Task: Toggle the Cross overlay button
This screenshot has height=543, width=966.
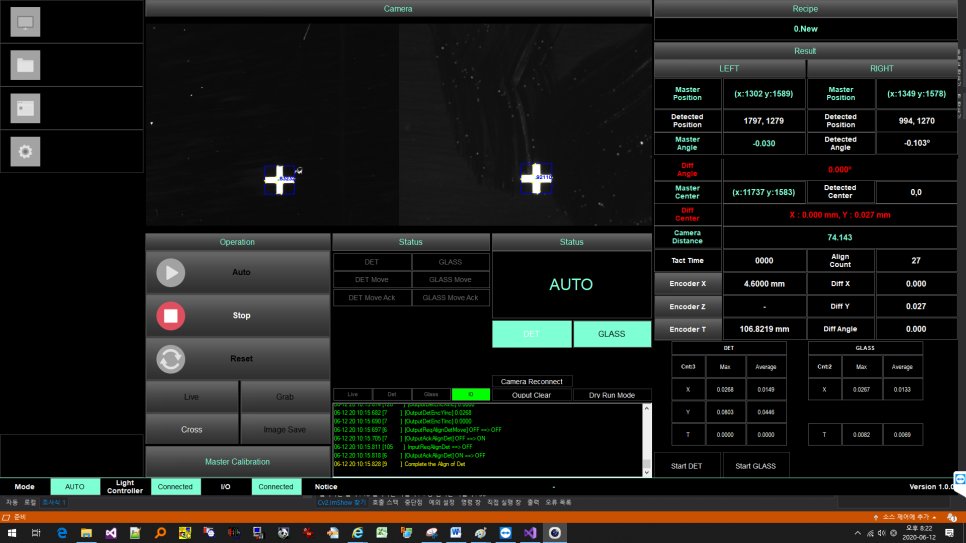Action: pyautogui.click(x=192, y=430)
